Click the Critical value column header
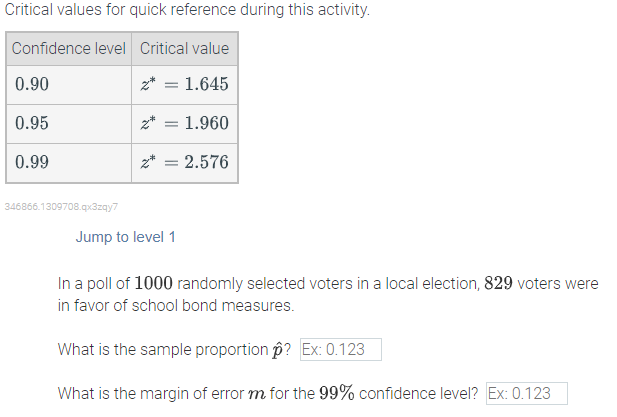This screenshot has height=417, width=617. click(185, 49)
